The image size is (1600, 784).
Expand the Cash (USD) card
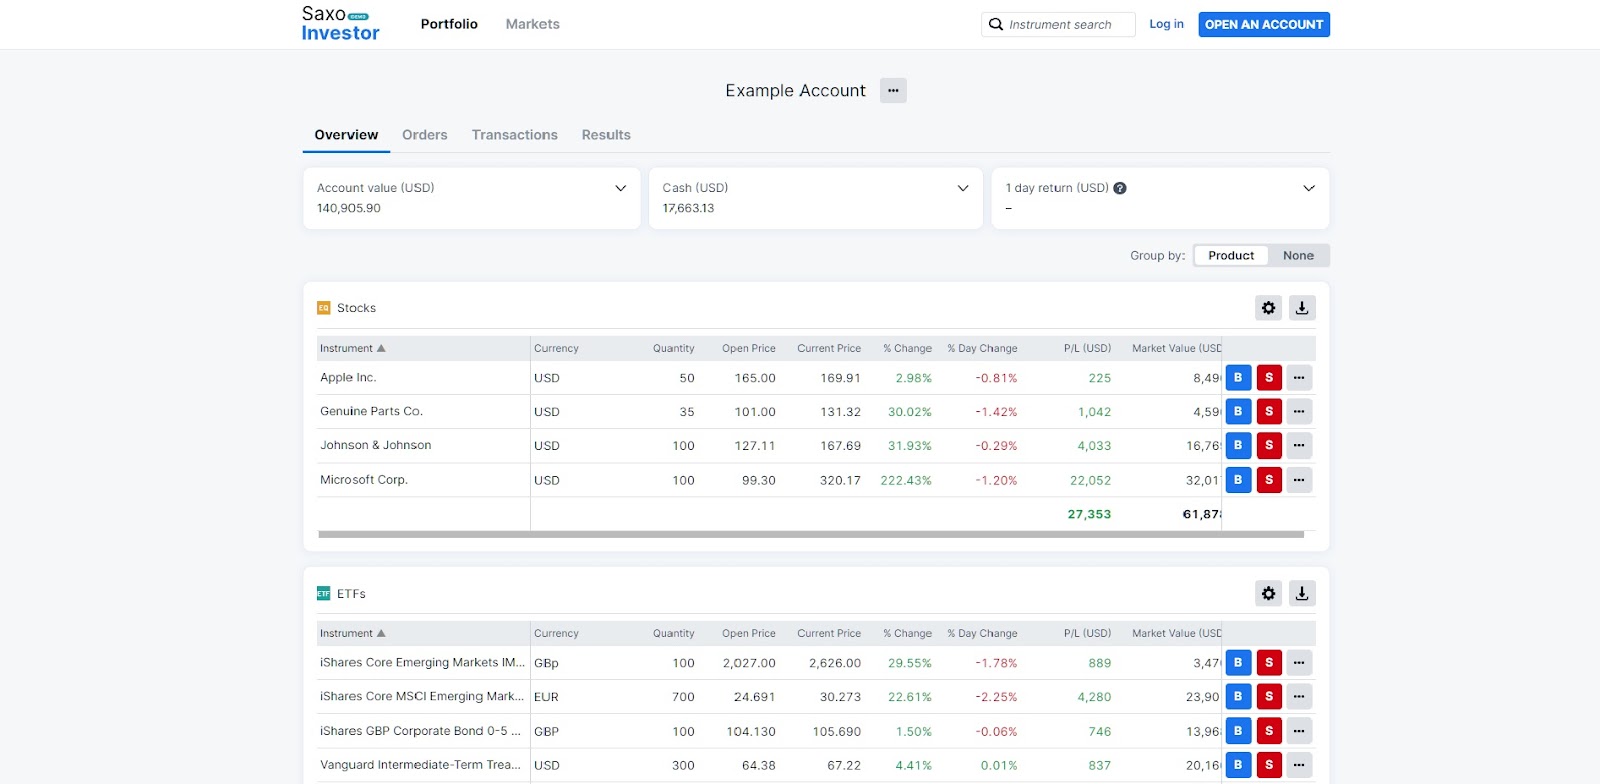coord(963,188)
